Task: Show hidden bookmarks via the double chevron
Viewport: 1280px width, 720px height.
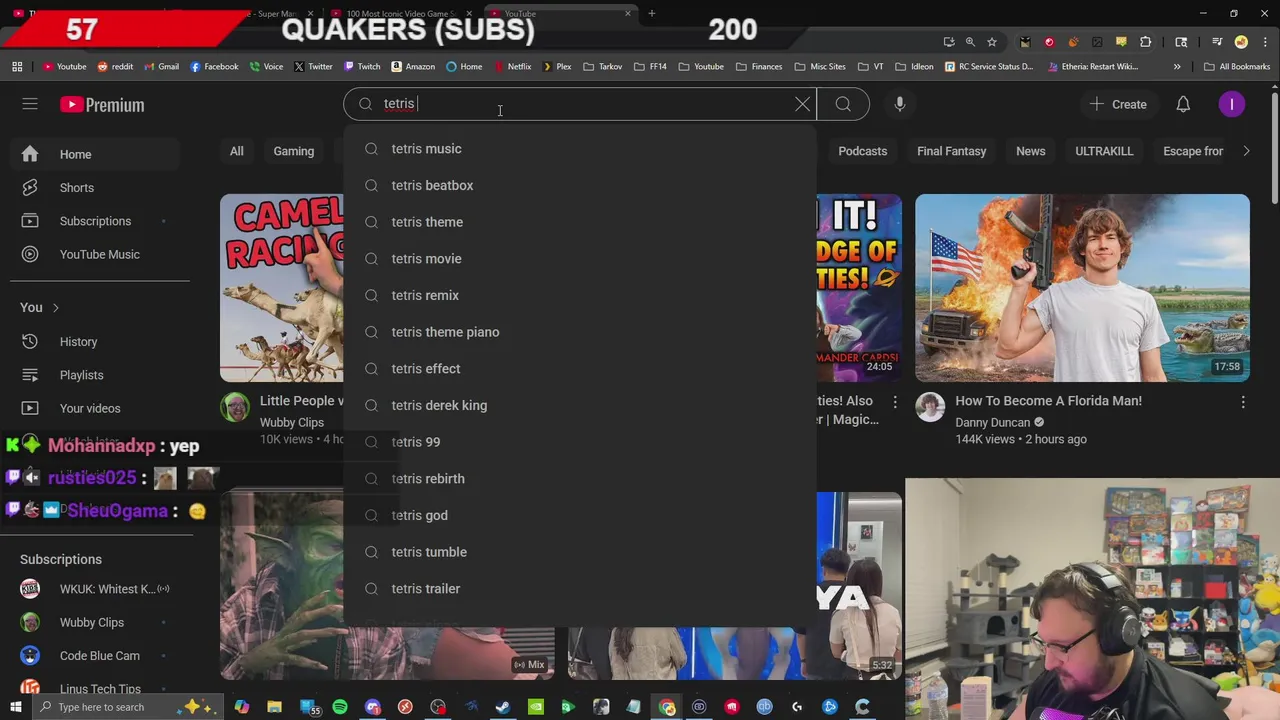Action: (1177, 67)
